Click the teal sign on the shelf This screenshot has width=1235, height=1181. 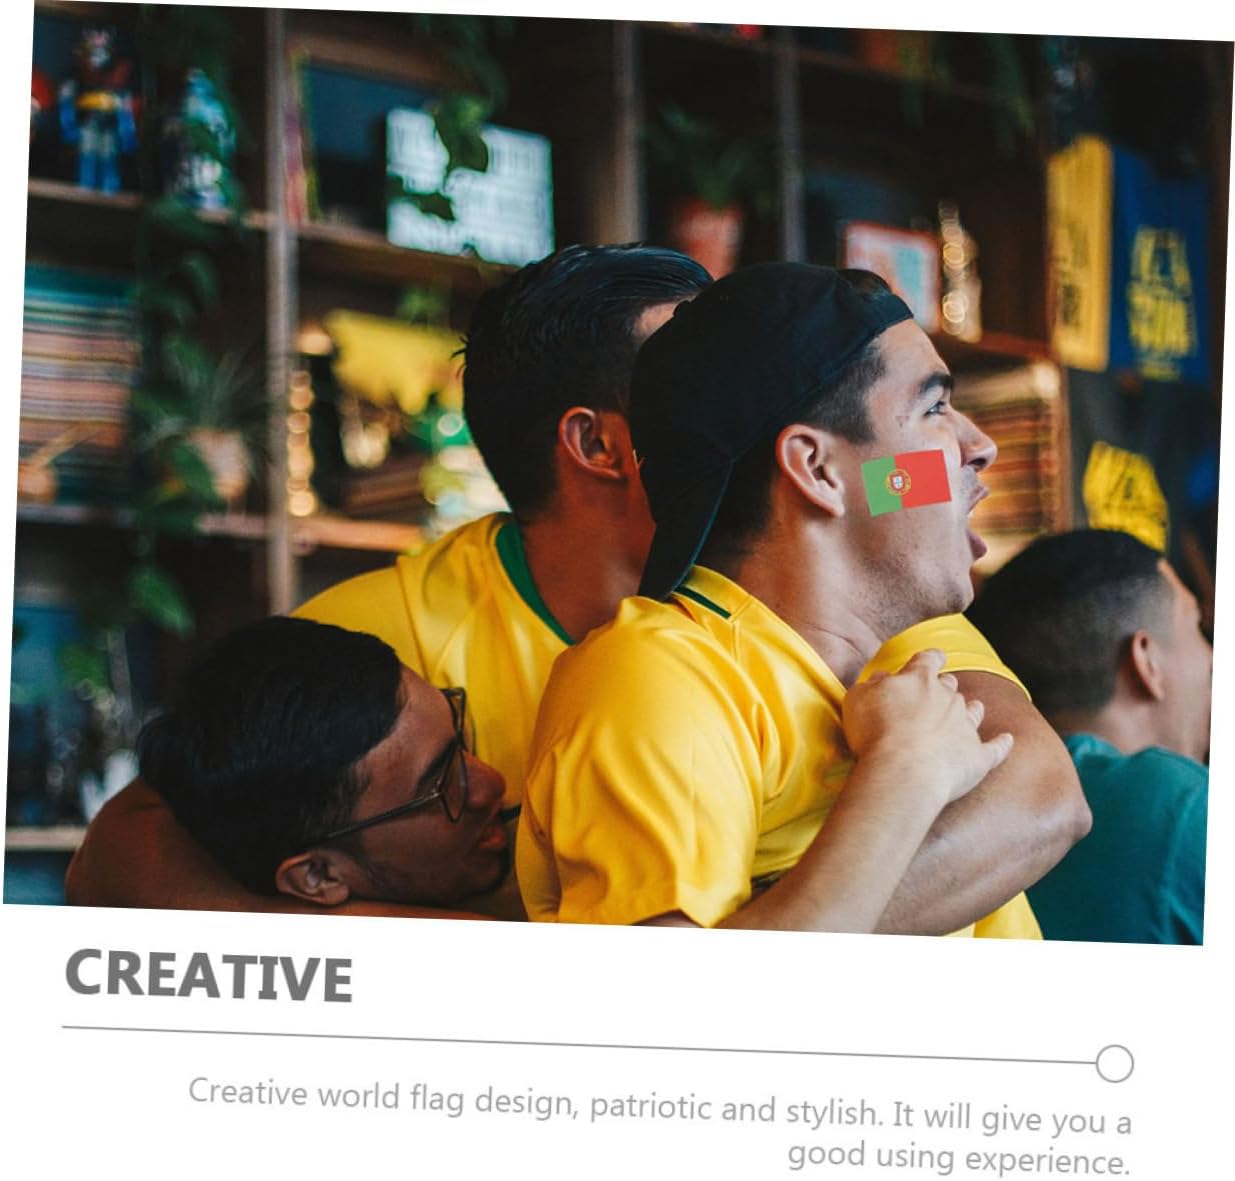click(x=469, y=187)
